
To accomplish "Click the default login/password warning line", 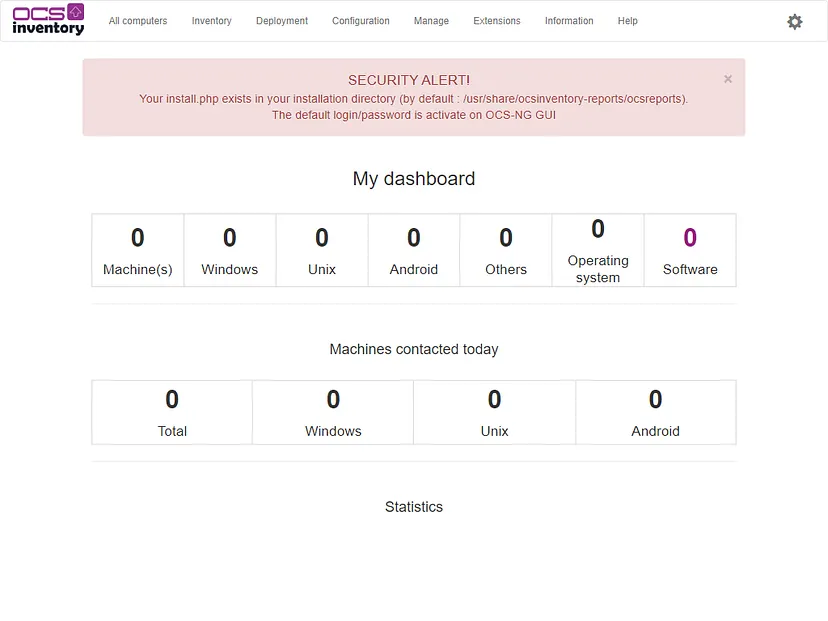I will click(x=414, y=115).
